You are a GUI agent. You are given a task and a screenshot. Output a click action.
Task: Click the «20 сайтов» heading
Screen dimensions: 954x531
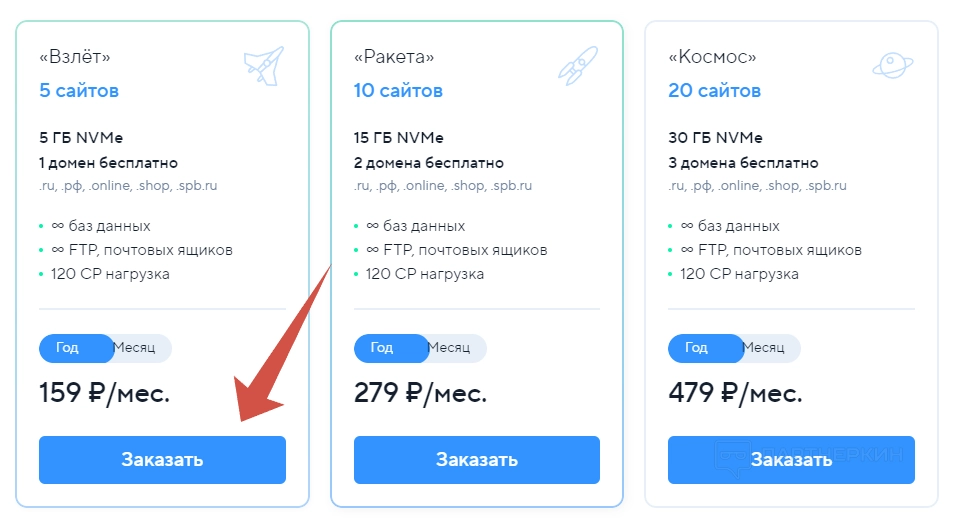(714, 91)
